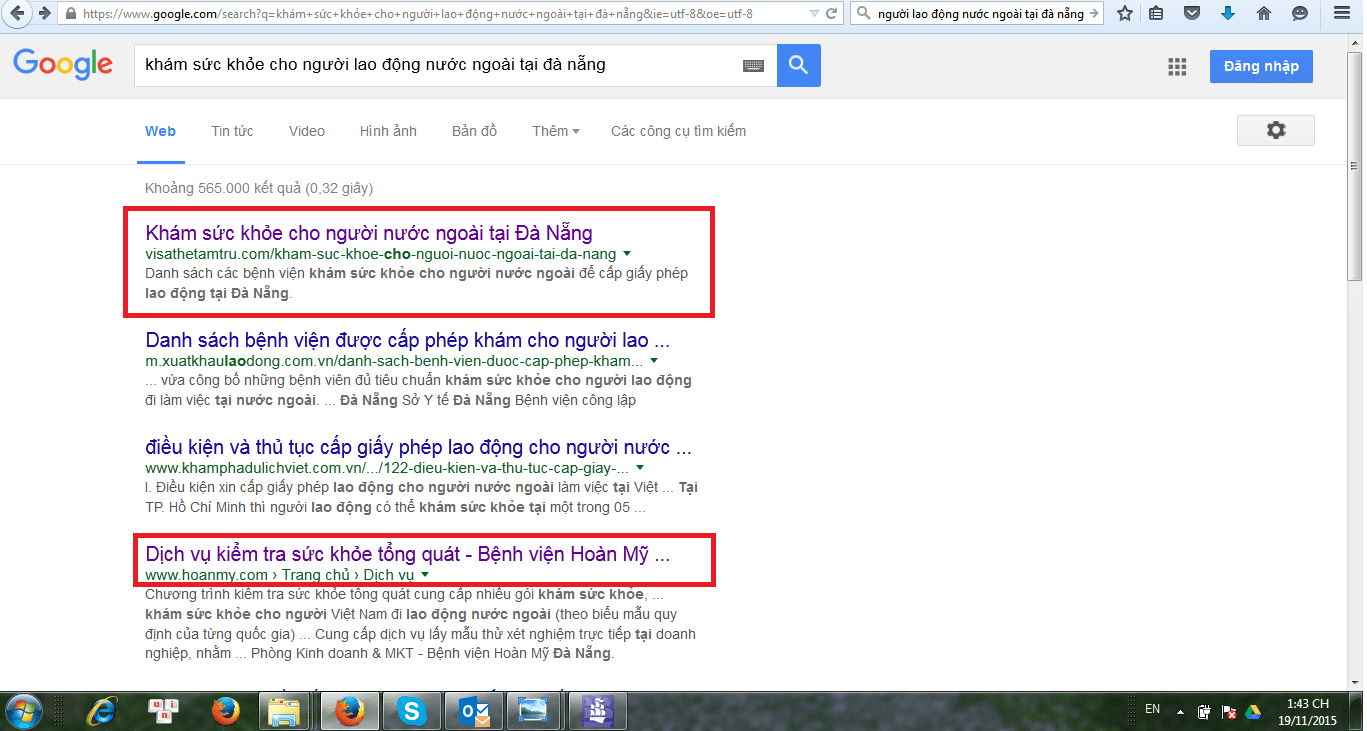Open Windows Explorer folder in taskbar

point(286,711)
